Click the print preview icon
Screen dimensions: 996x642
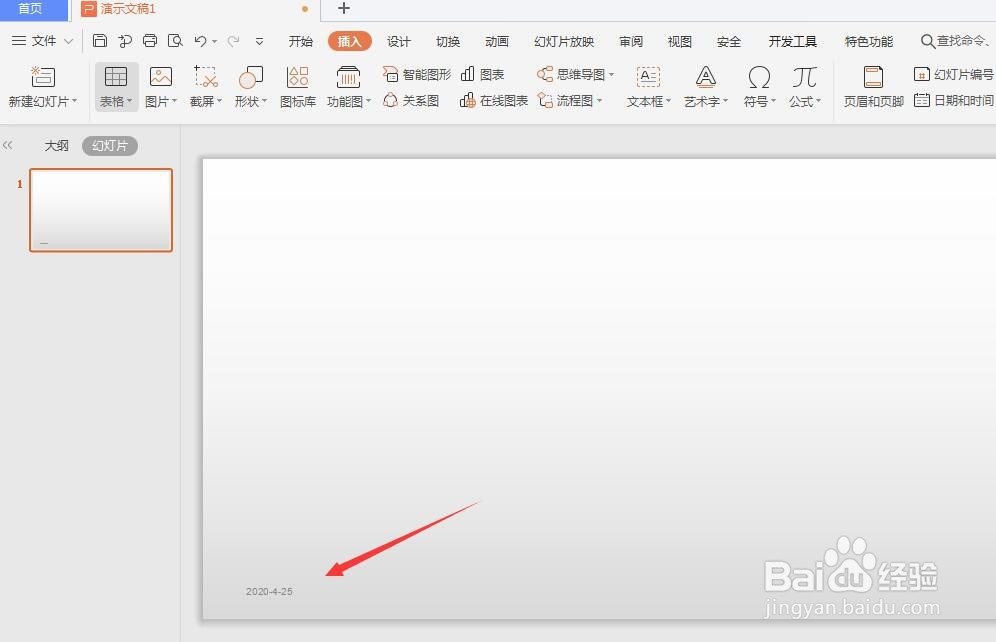click(175, 41)
